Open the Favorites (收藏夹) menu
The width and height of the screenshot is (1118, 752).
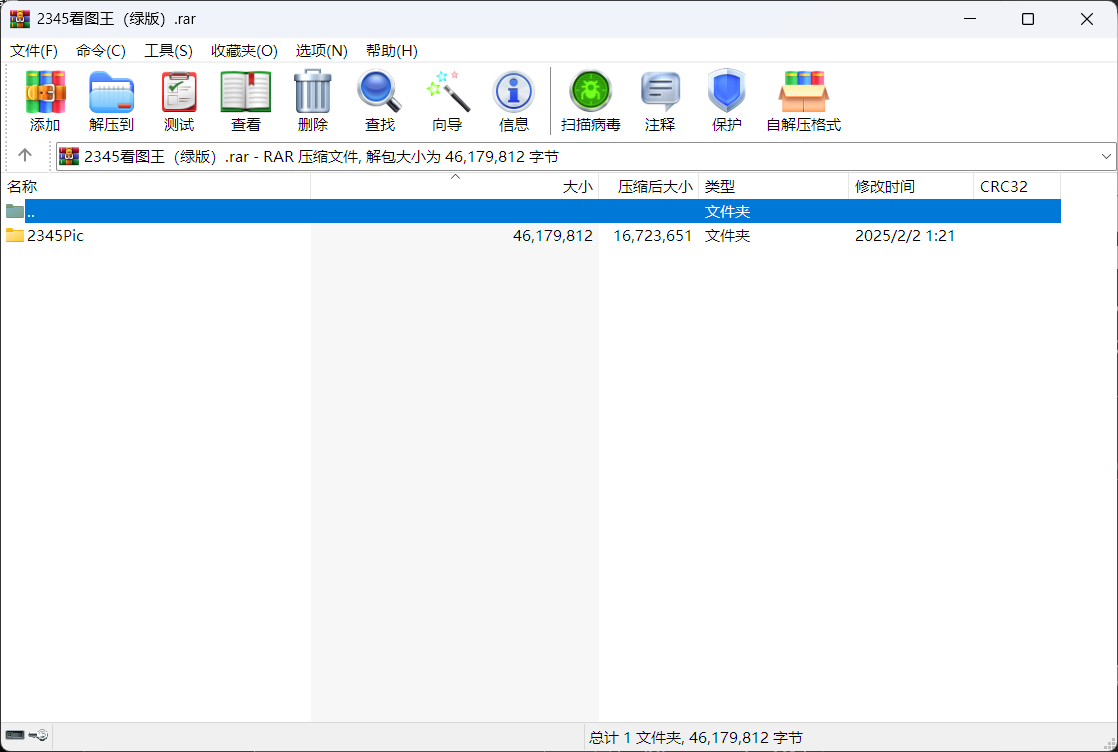(244, 51)
